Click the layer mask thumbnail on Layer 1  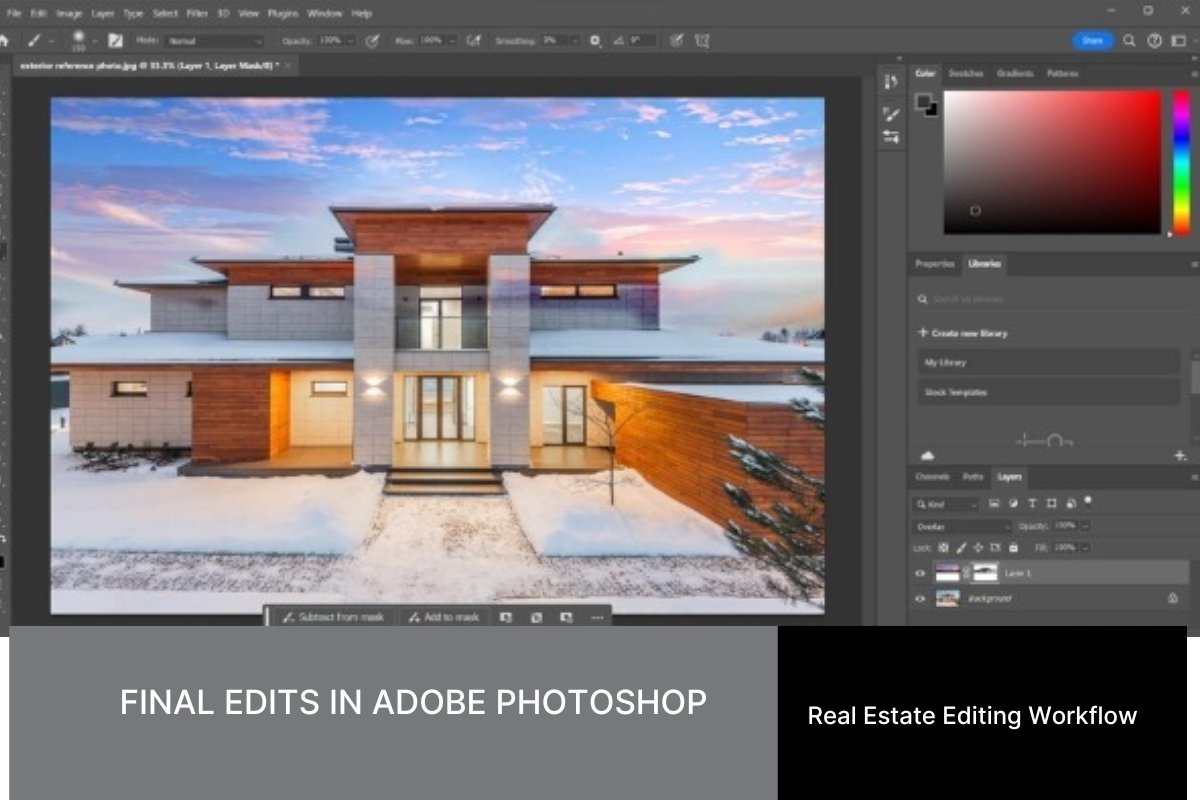(985, 572)
